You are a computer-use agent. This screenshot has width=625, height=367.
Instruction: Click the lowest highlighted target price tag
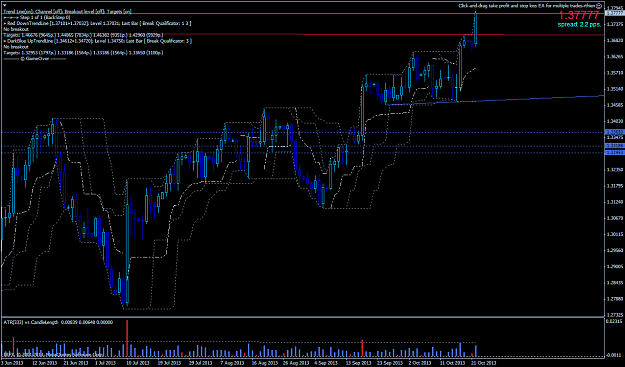point(614,153)
